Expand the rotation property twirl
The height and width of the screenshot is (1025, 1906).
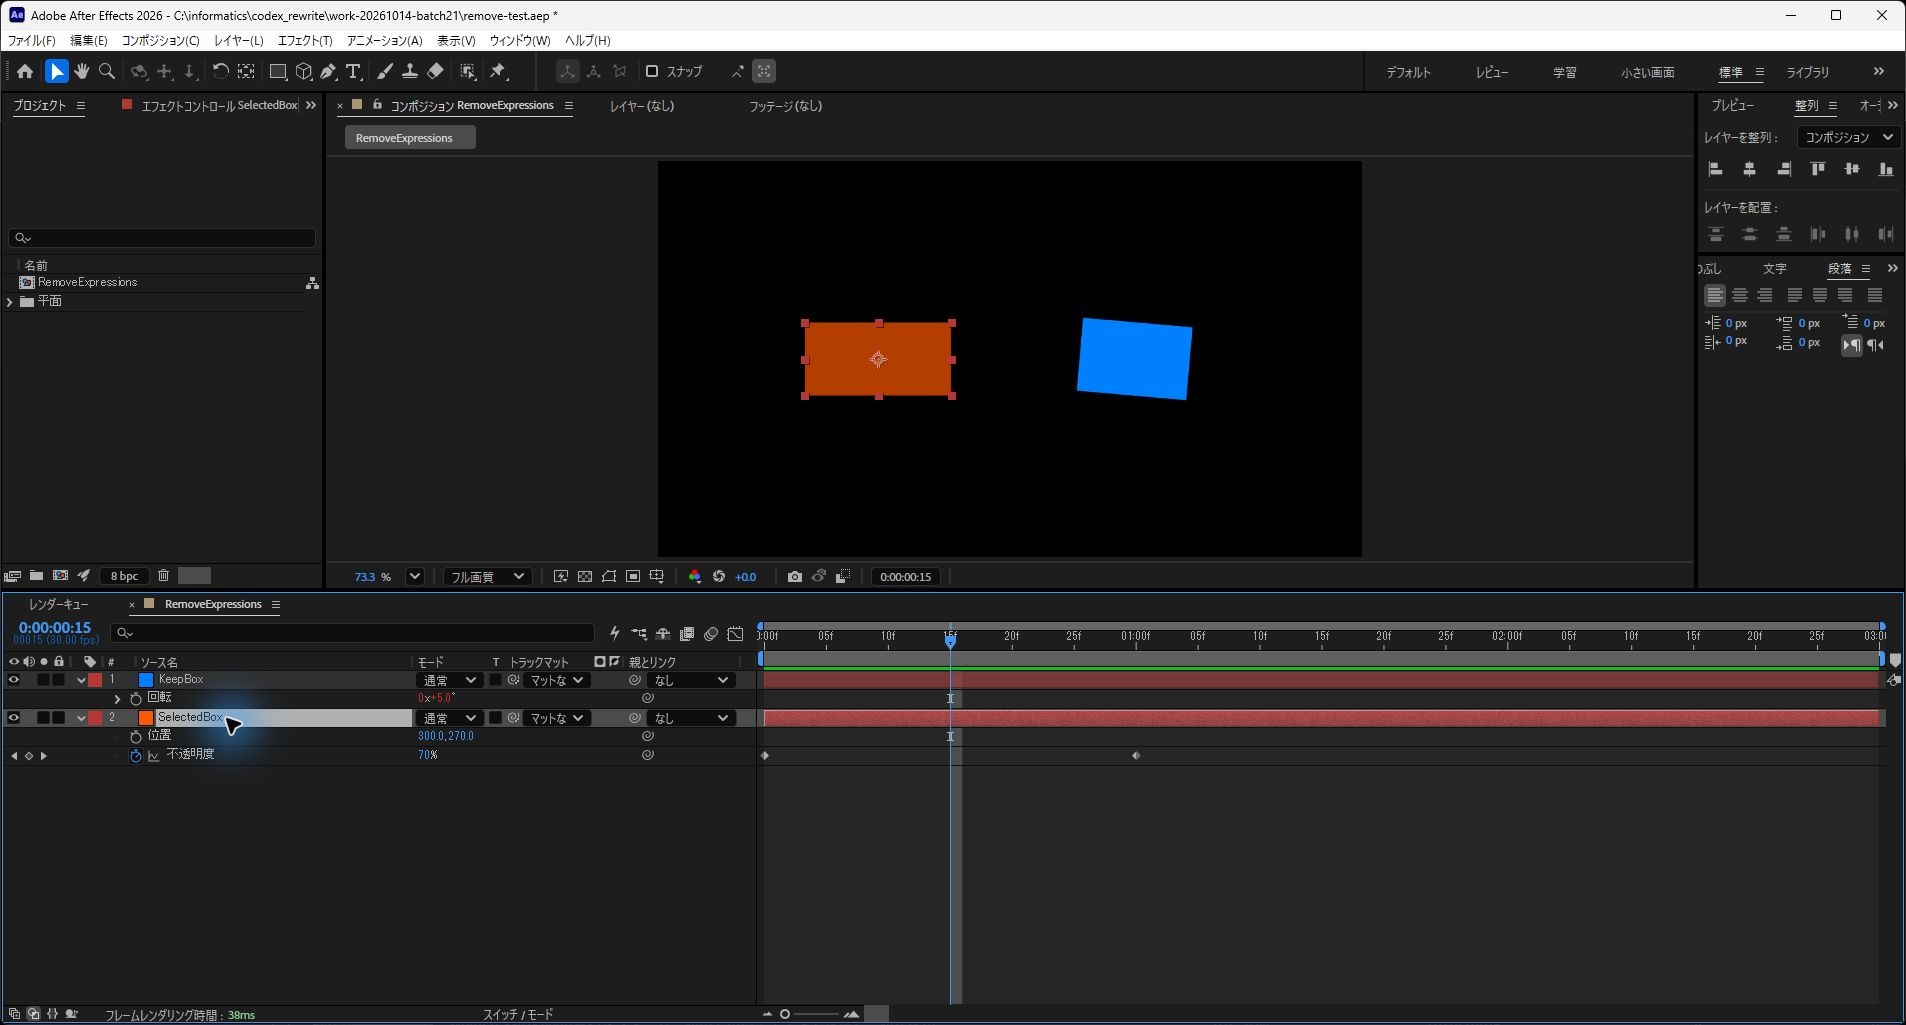click(118, 698)
